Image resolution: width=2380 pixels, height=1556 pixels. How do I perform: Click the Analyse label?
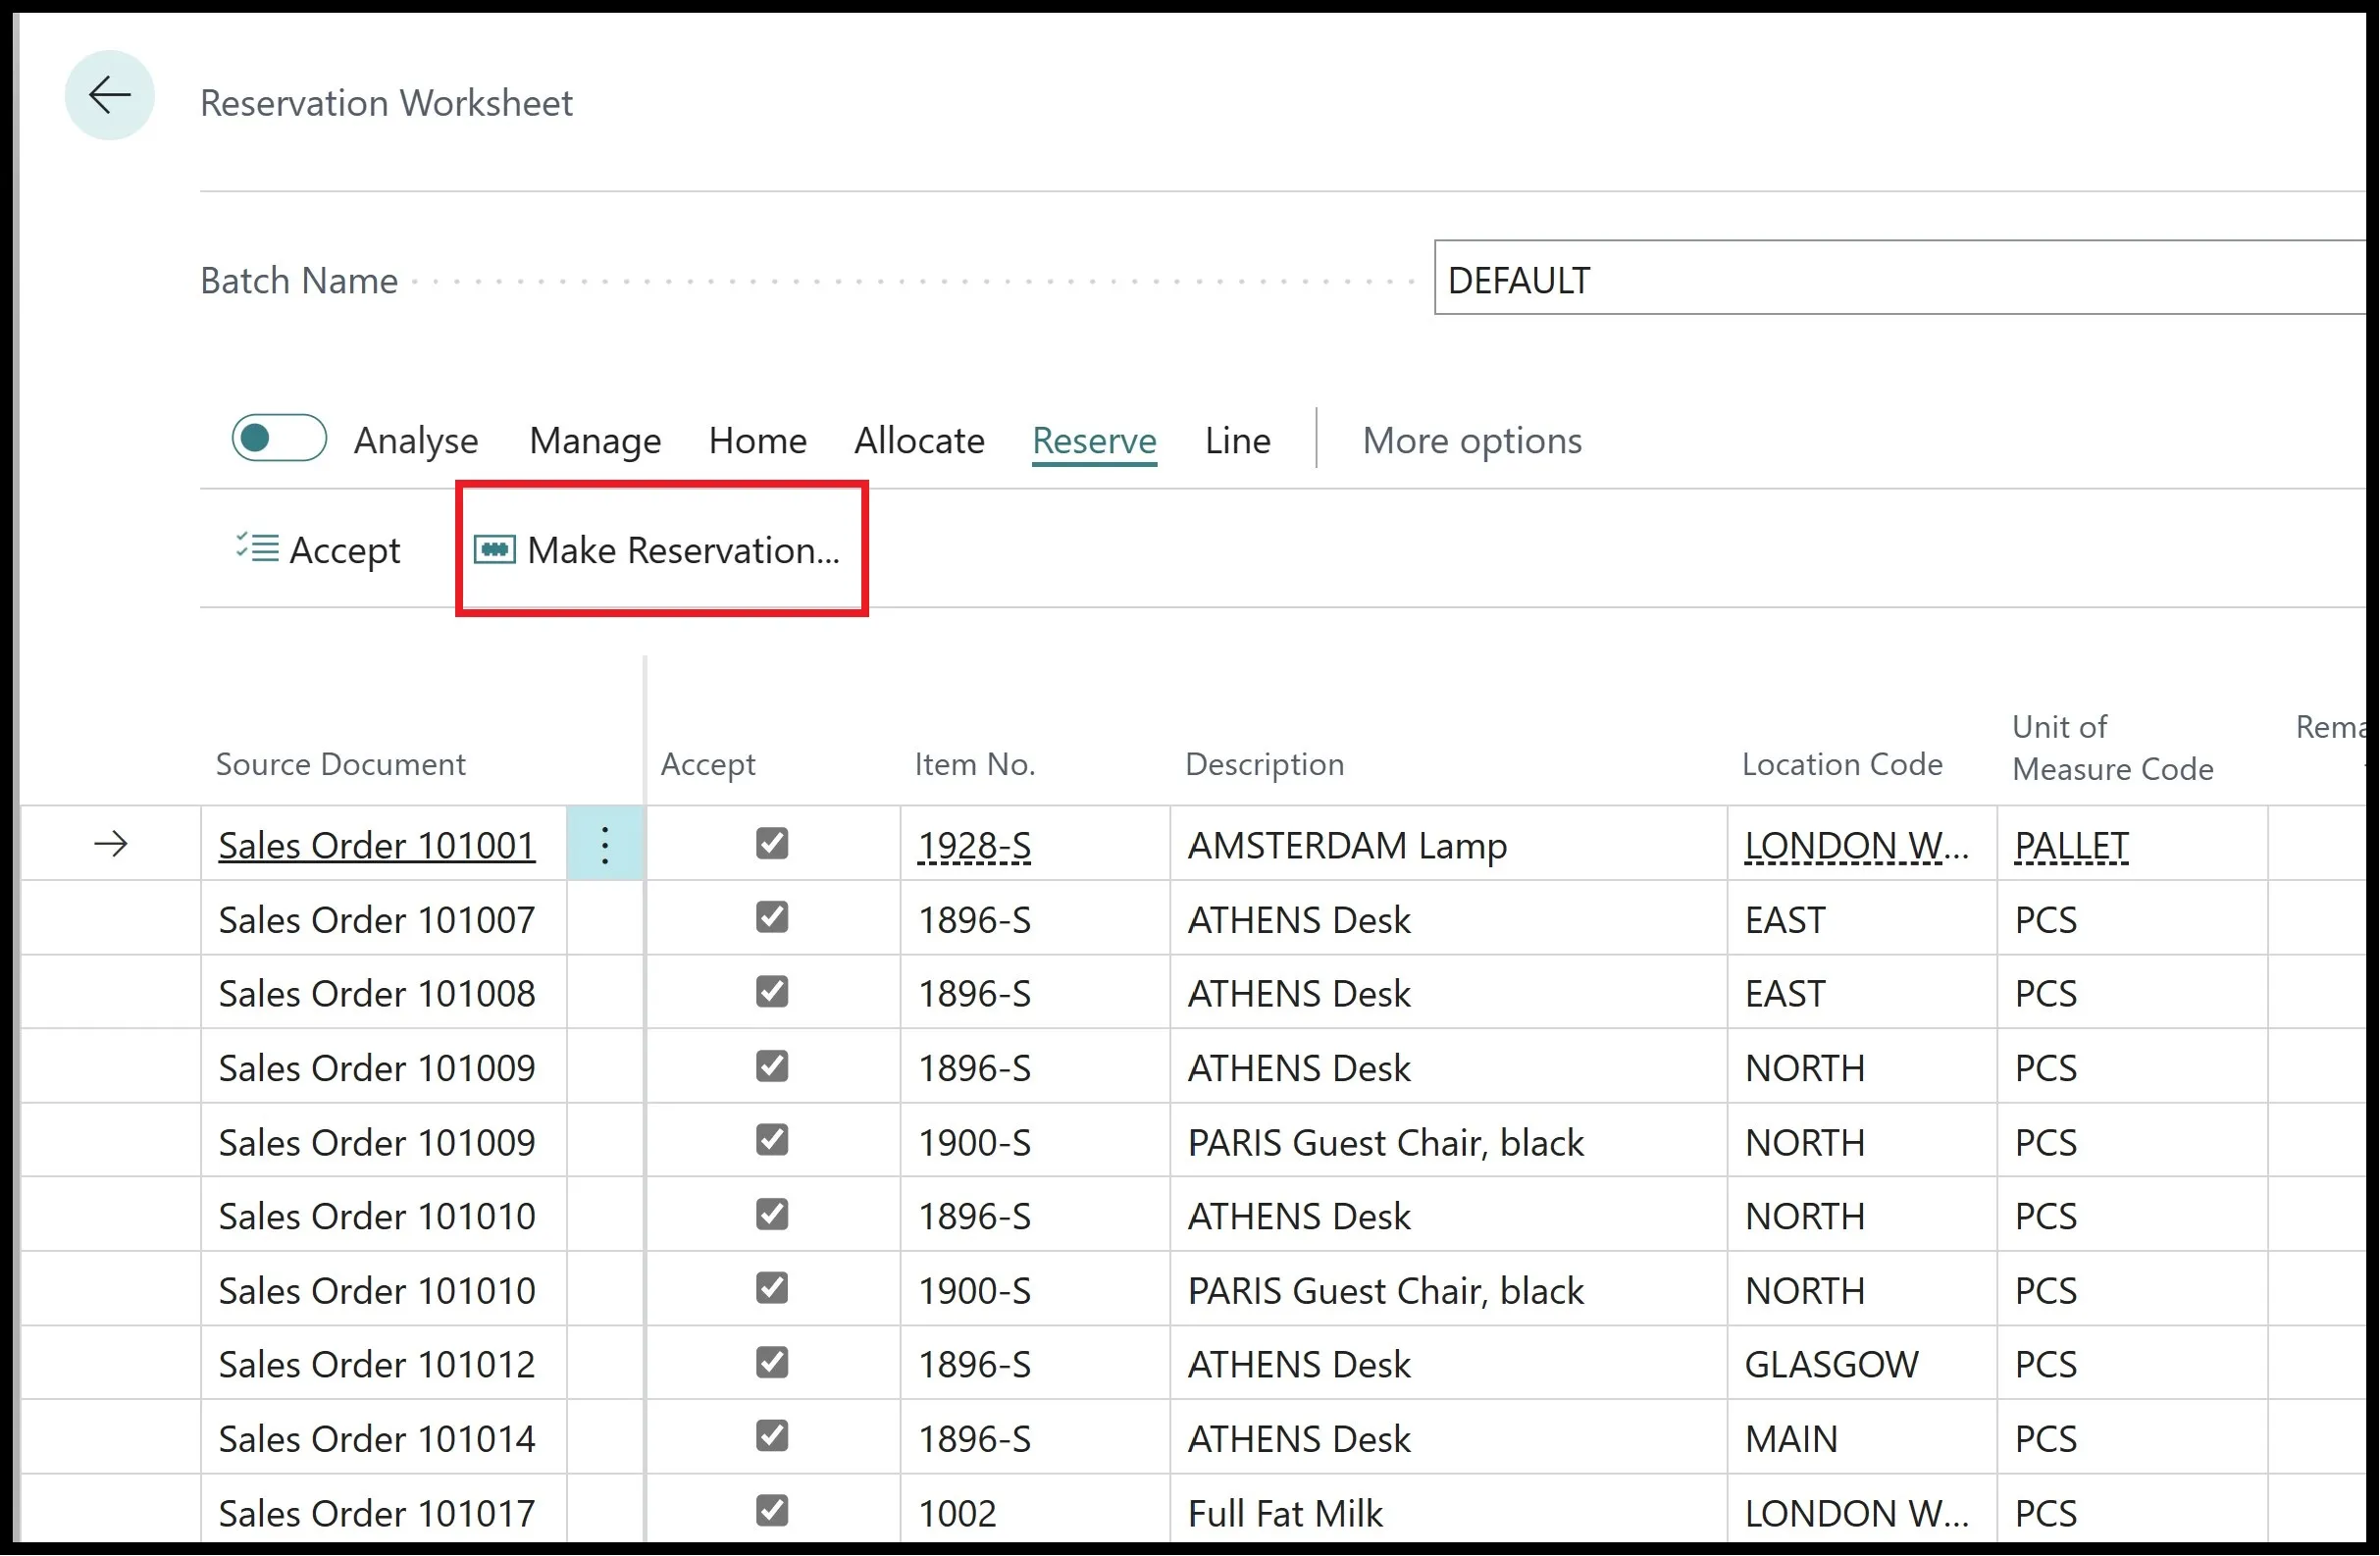pyautogui.click(x=416, y=440)
